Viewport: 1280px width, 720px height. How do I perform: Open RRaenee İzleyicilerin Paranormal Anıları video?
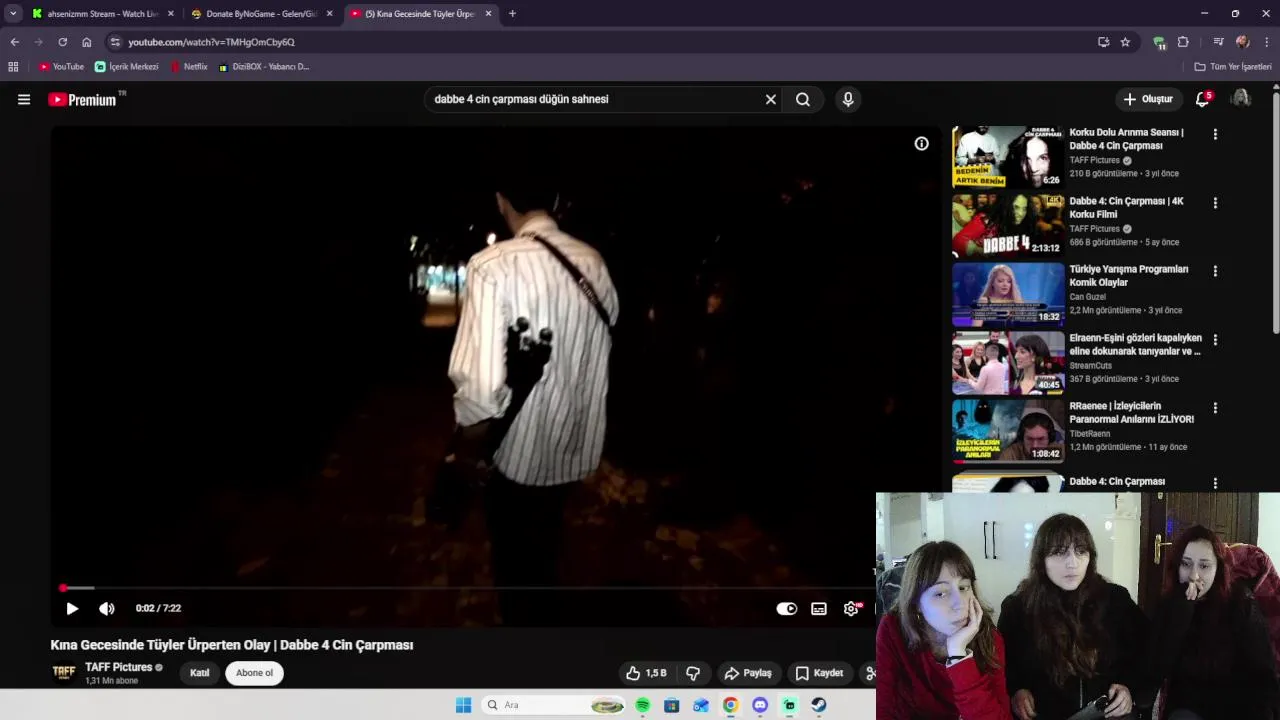point(1131,412)
